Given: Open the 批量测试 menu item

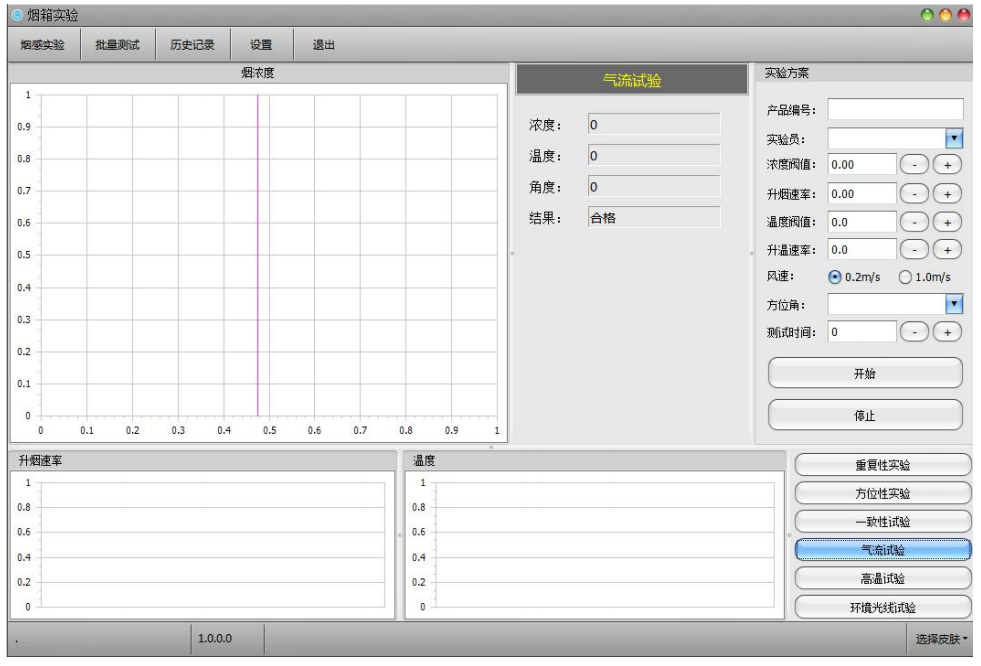Looking at the screenshot, I should (117, 45).
